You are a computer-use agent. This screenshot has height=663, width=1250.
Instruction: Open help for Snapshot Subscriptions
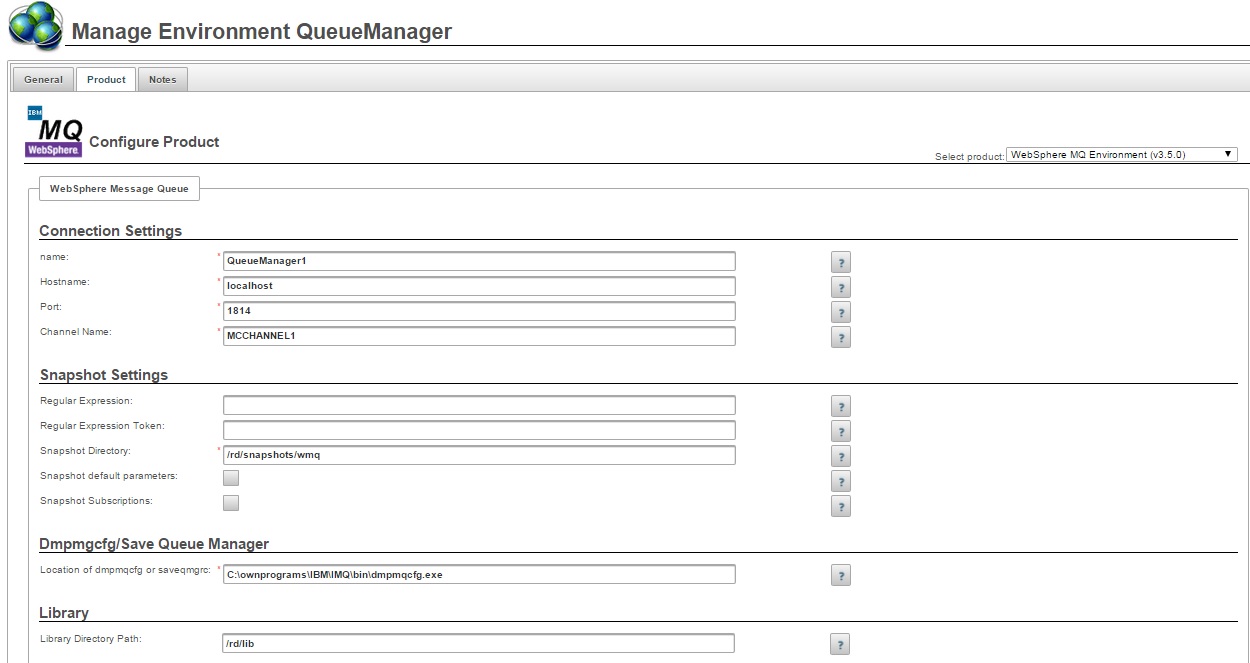point(841,506)
